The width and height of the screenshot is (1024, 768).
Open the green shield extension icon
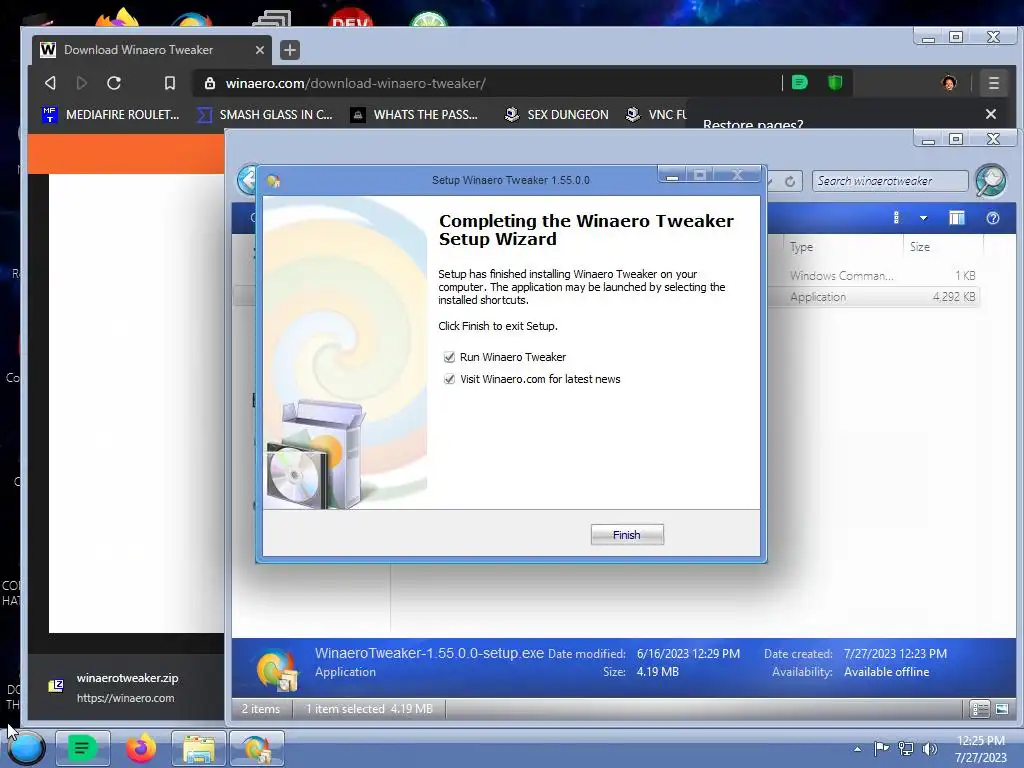[835, 82]
